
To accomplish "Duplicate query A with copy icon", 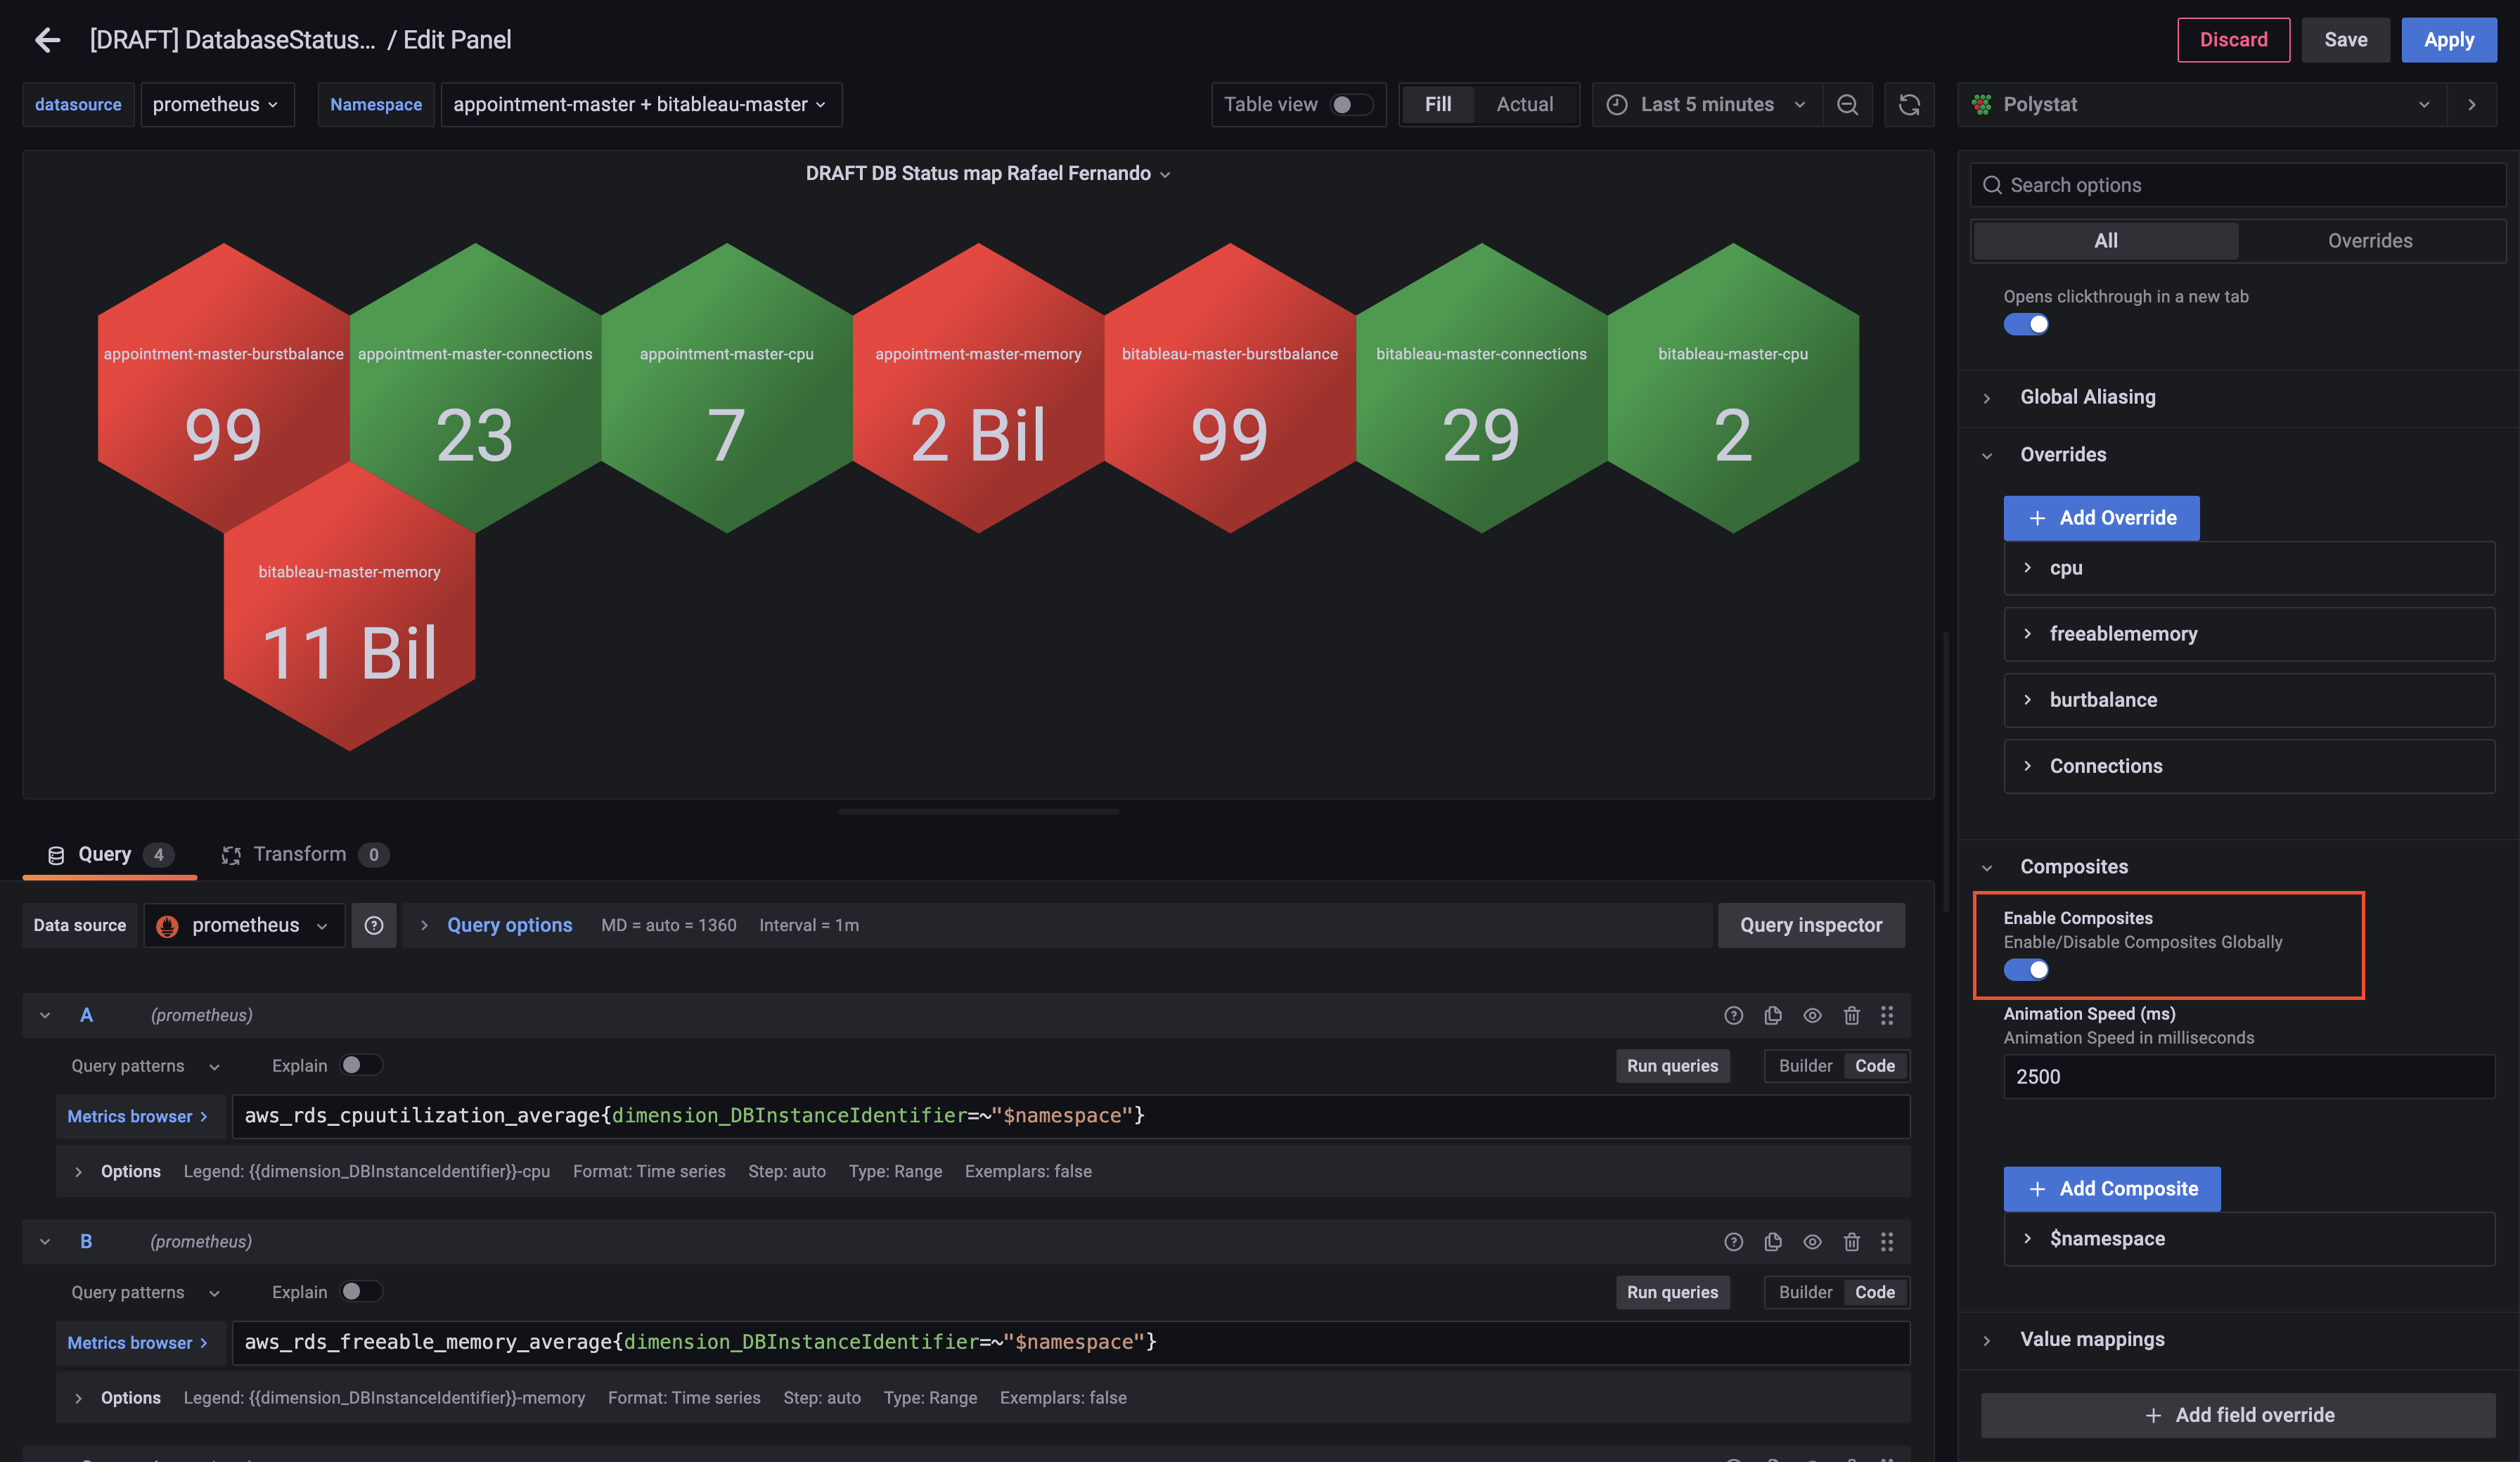I will (1773, 1015).
